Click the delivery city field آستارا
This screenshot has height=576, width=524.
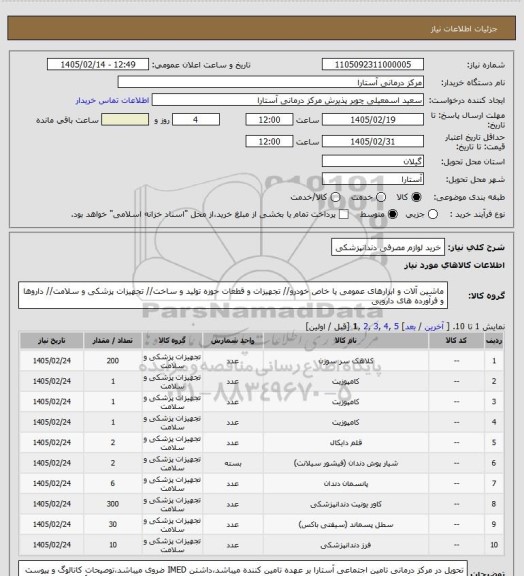coord(373,179)
